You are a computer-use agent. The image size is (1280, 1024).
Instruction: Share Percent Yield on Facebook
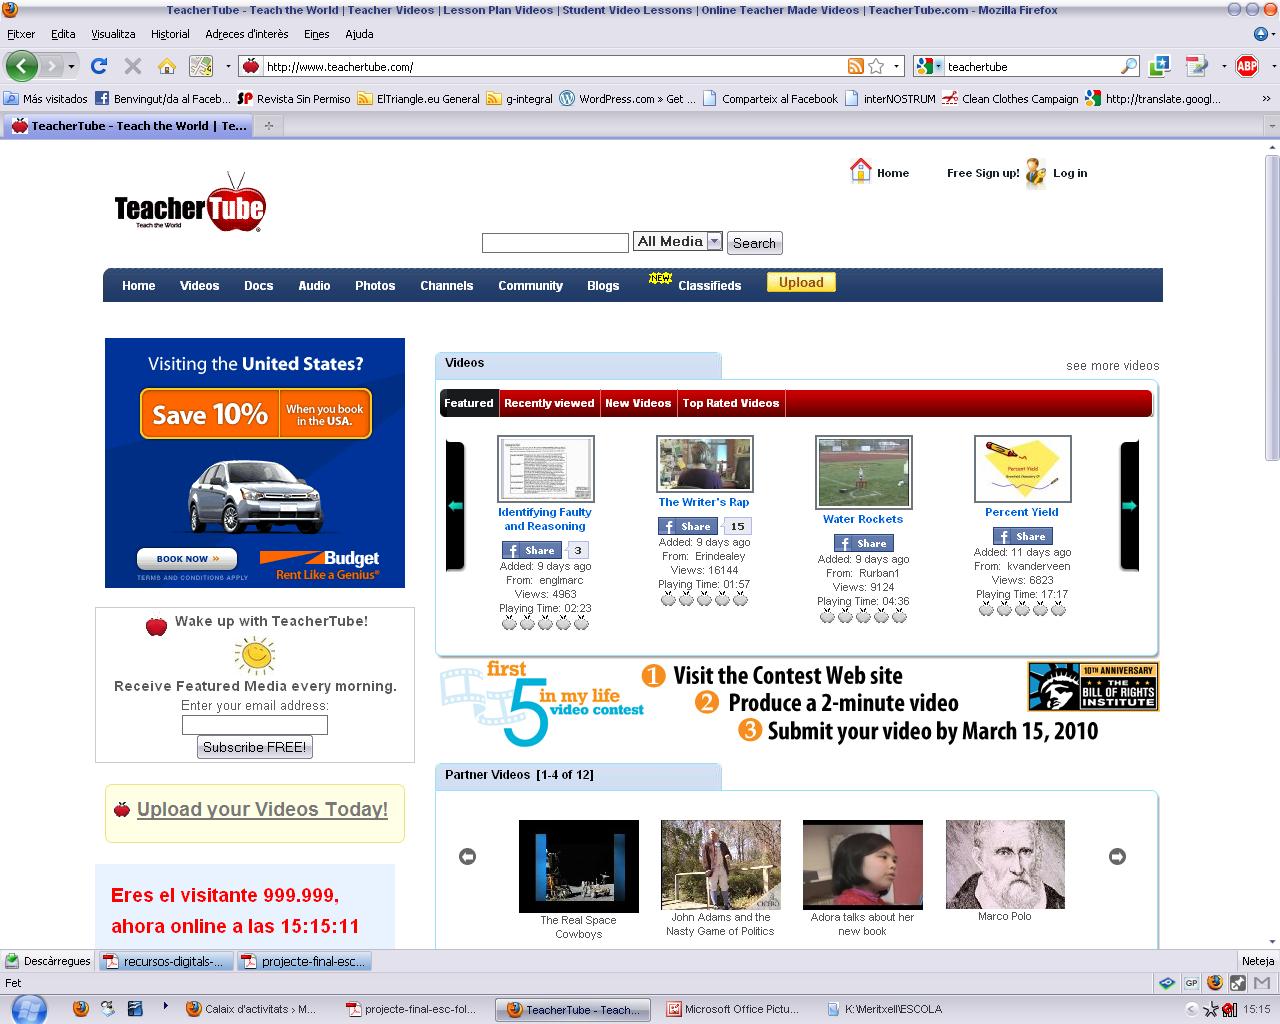point(1022,536)
